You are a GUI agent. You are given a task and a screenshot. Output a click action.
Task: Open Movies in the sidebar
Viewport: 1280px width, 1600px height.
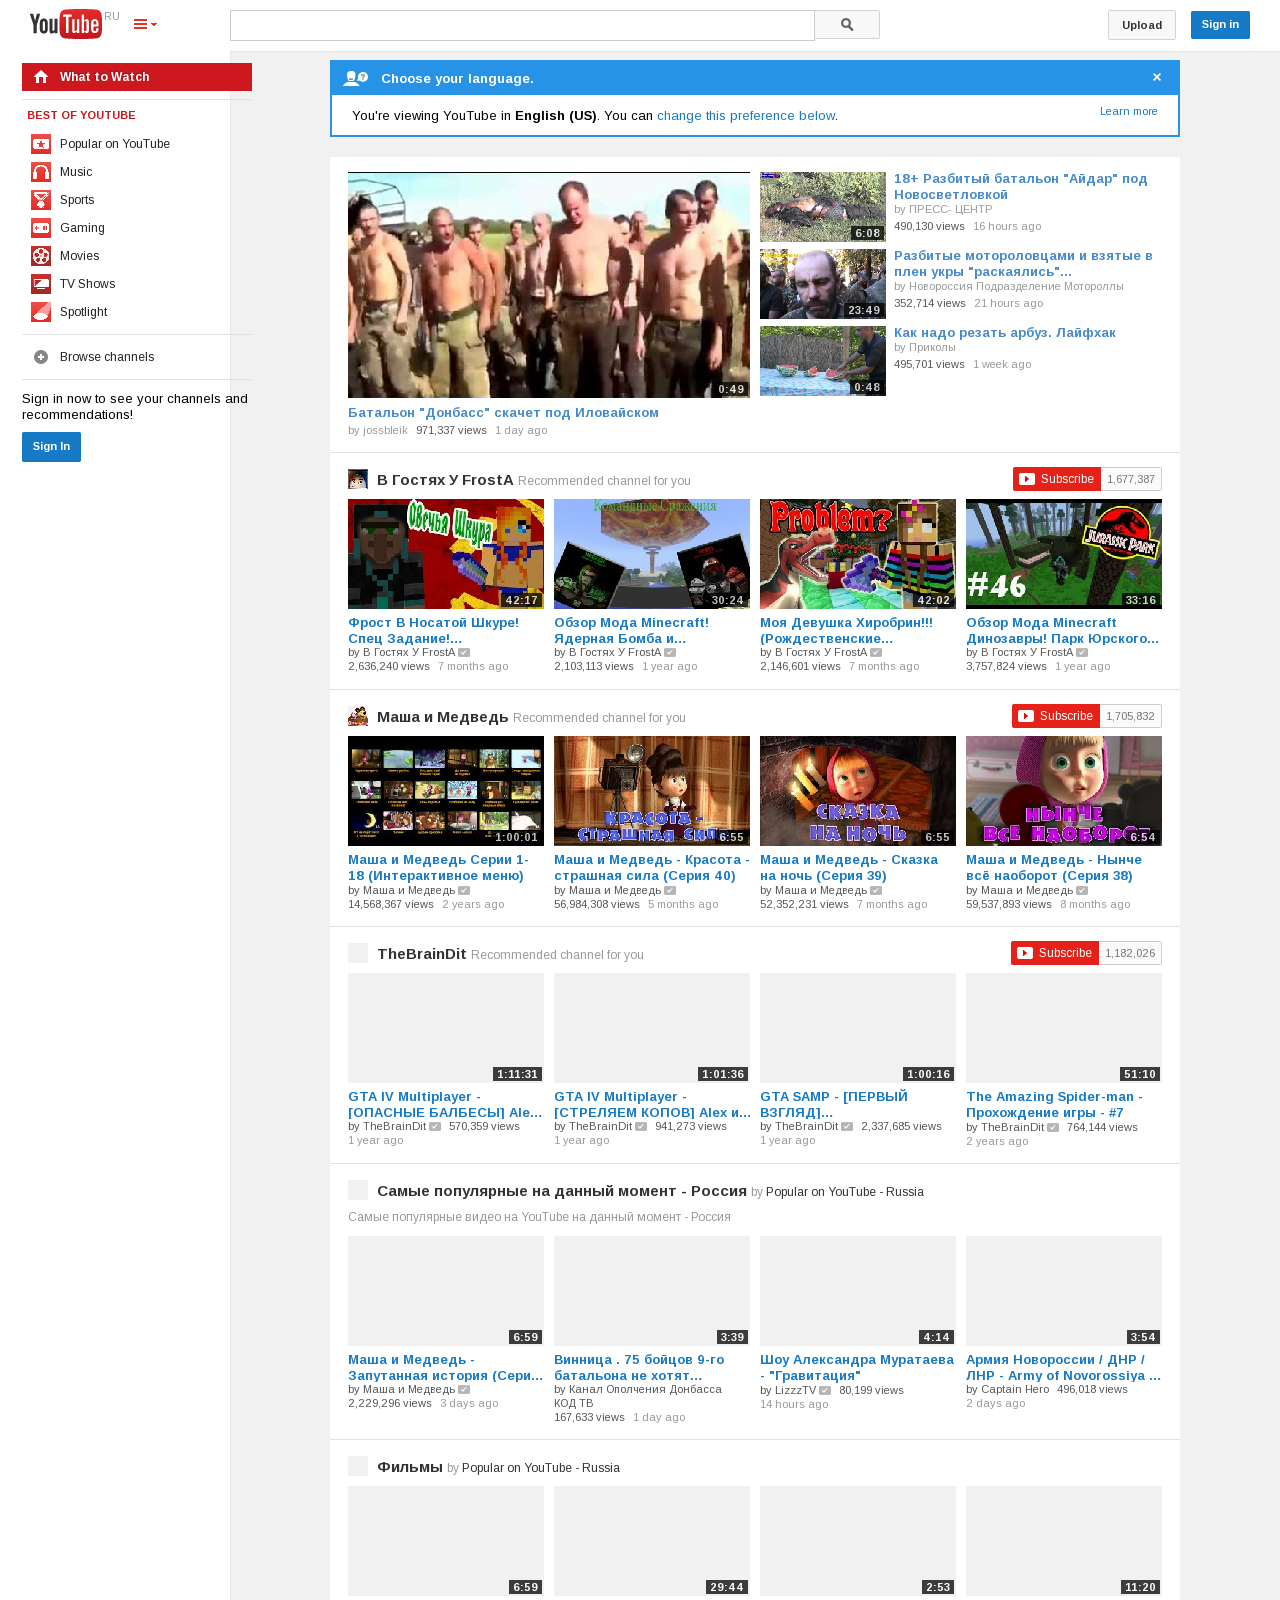click(80, 256)
